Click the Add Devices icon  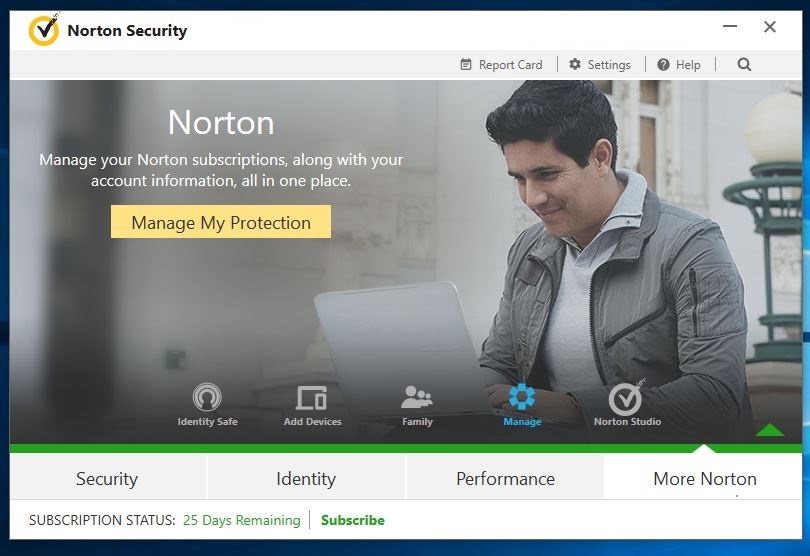click(x=312, y=398)
